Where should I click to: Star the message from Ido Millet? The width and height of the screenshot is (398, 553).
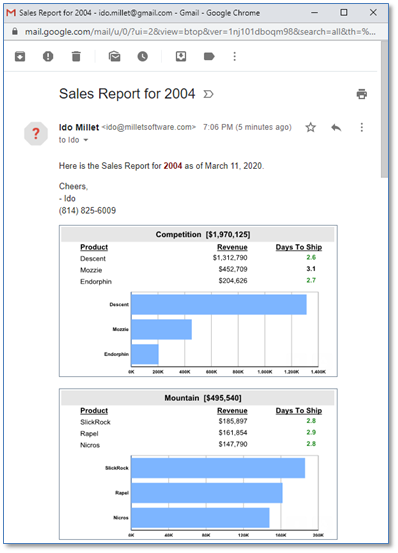311,127
